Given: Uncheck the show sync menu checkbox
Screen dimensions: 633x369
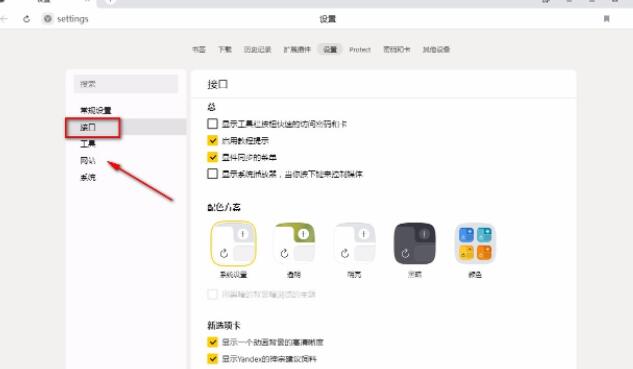Looking at the screenshot, I should point(212,157).
